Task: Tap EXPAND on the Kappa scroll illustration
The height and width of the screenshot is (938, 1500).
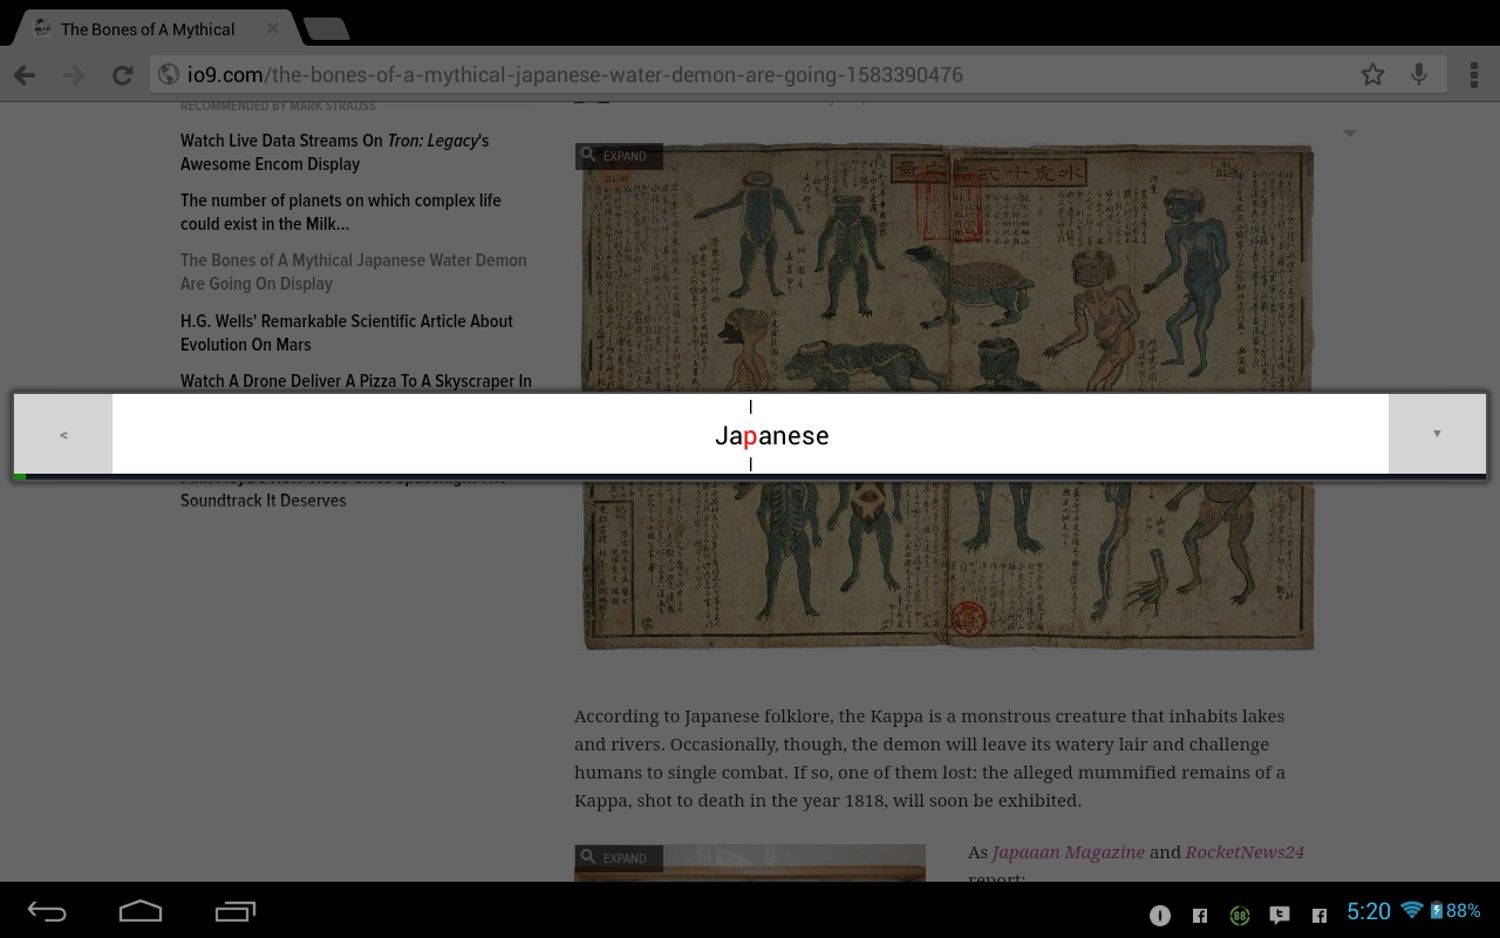Action: (618, 156)
